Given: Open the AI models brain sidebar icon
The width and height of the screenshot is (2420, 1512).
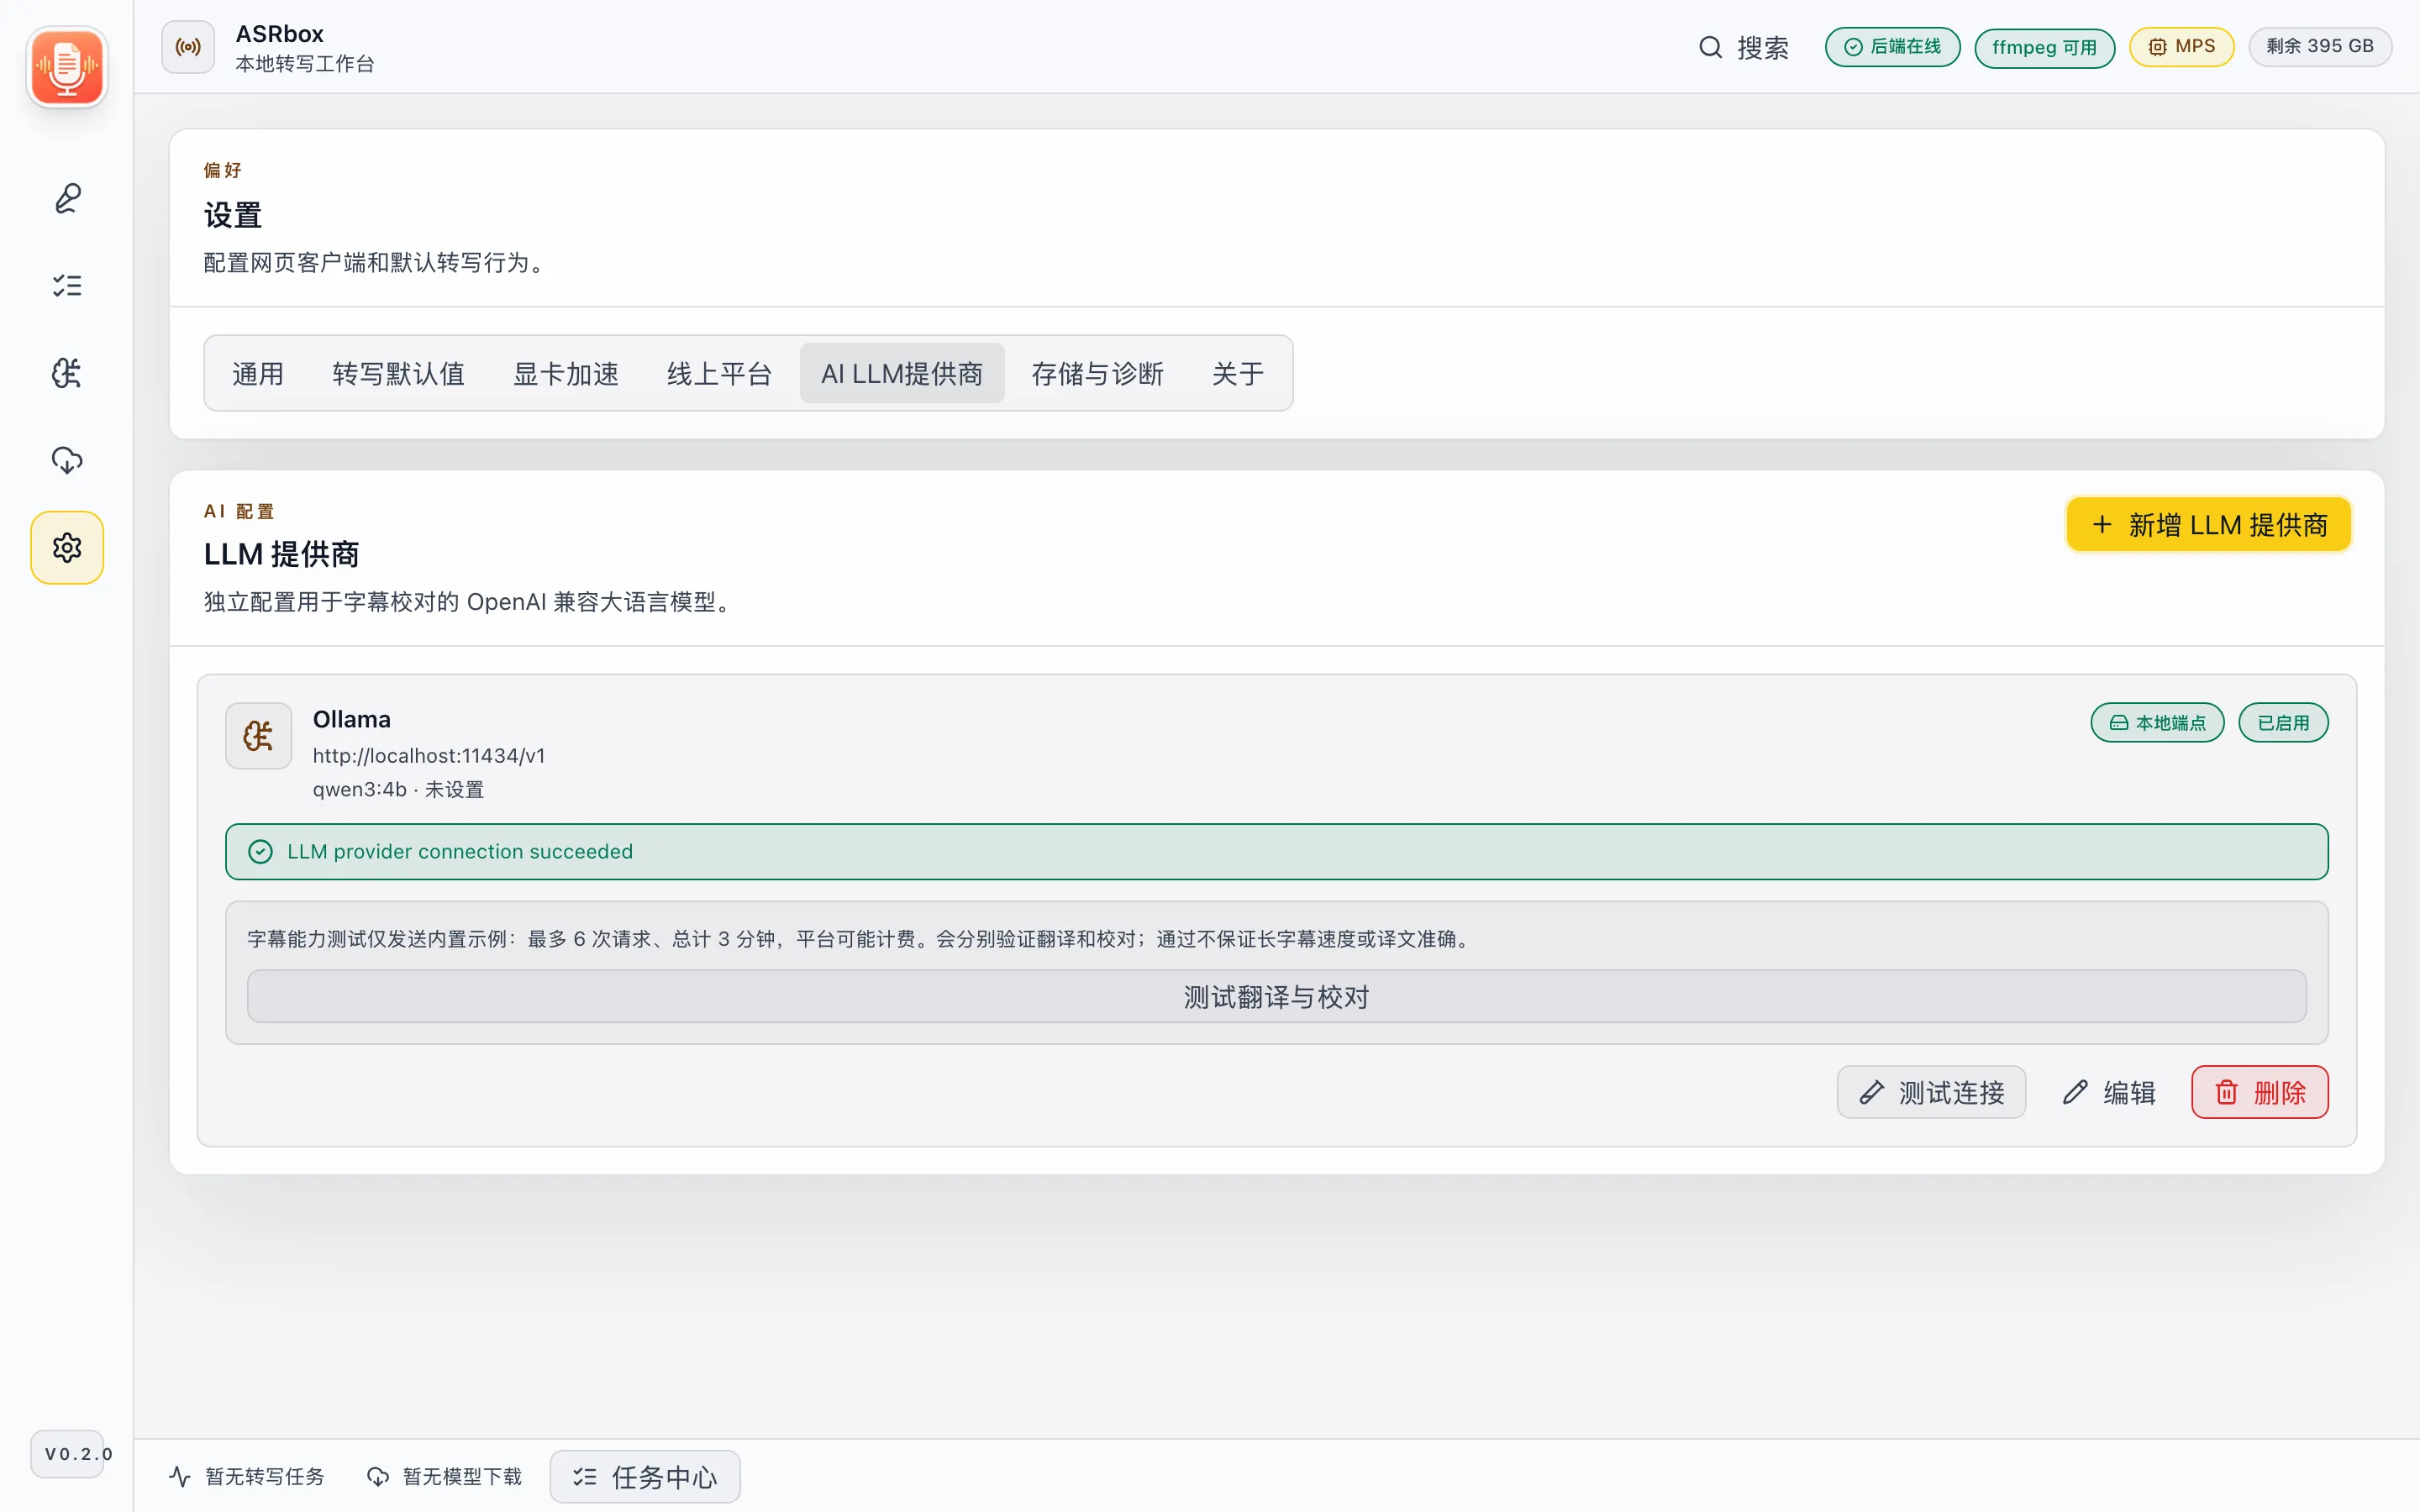Looking at the screenshot, I should click(67, 373).
